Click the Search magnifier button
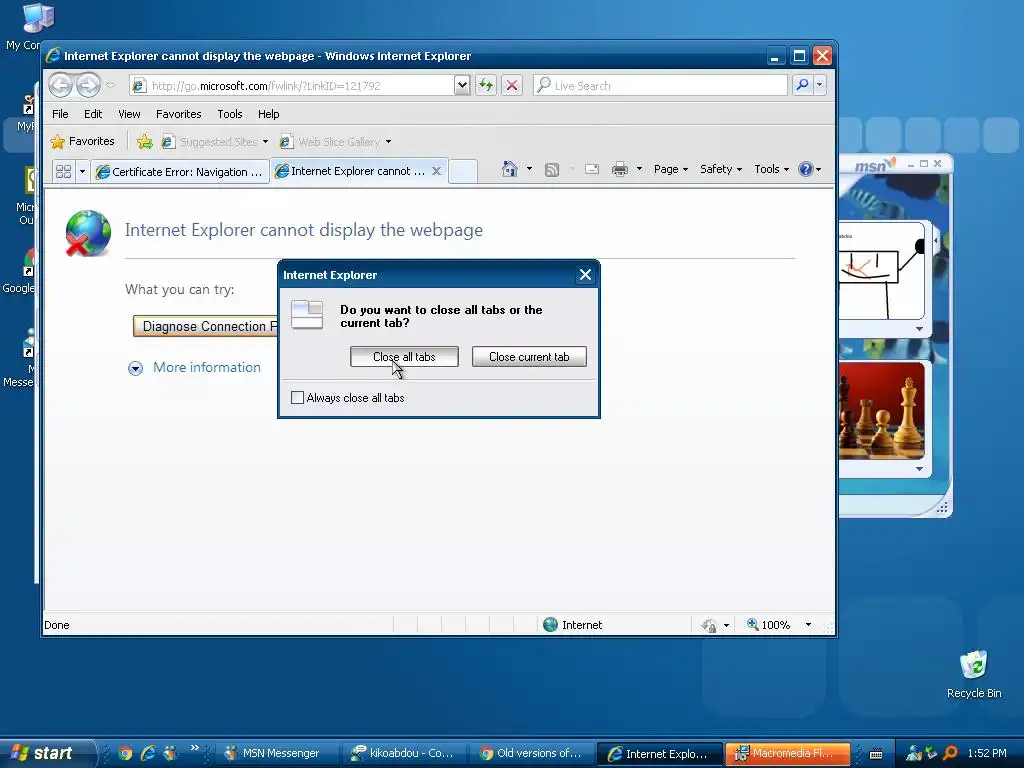The height and width of the screenshot is (768, 1024). click(x=802, y=85)
